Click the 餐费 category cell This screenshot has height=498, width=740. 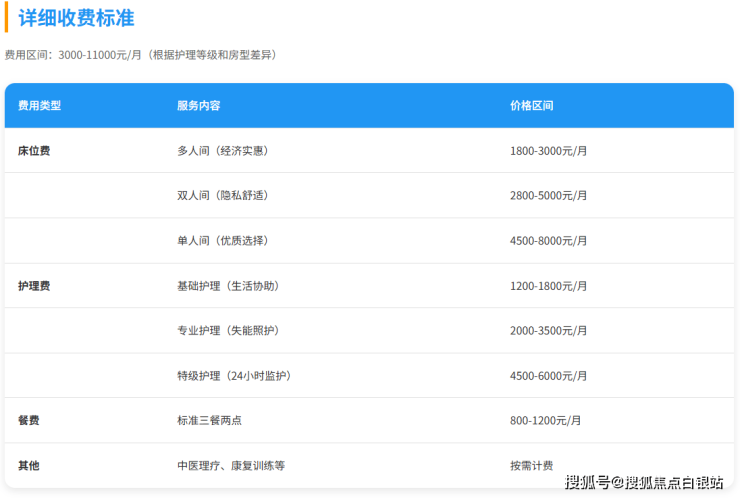(x=29, y=421)
